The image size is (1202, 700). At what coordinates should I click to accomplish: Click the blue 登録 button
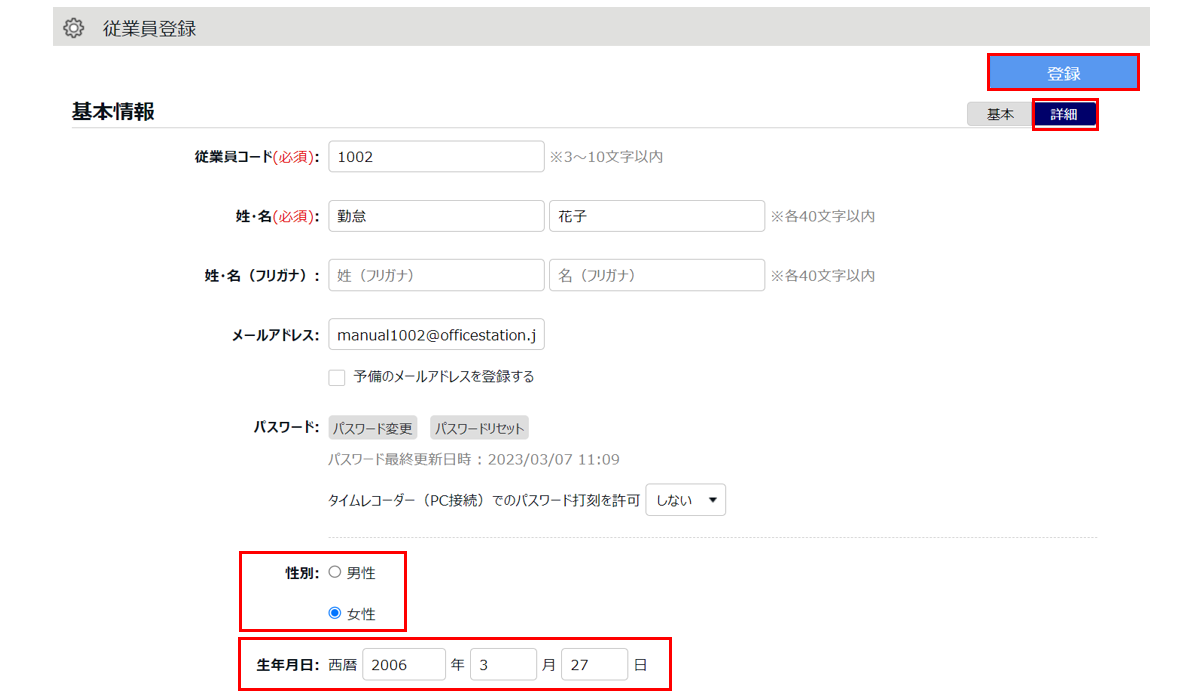coord(1064,73)
